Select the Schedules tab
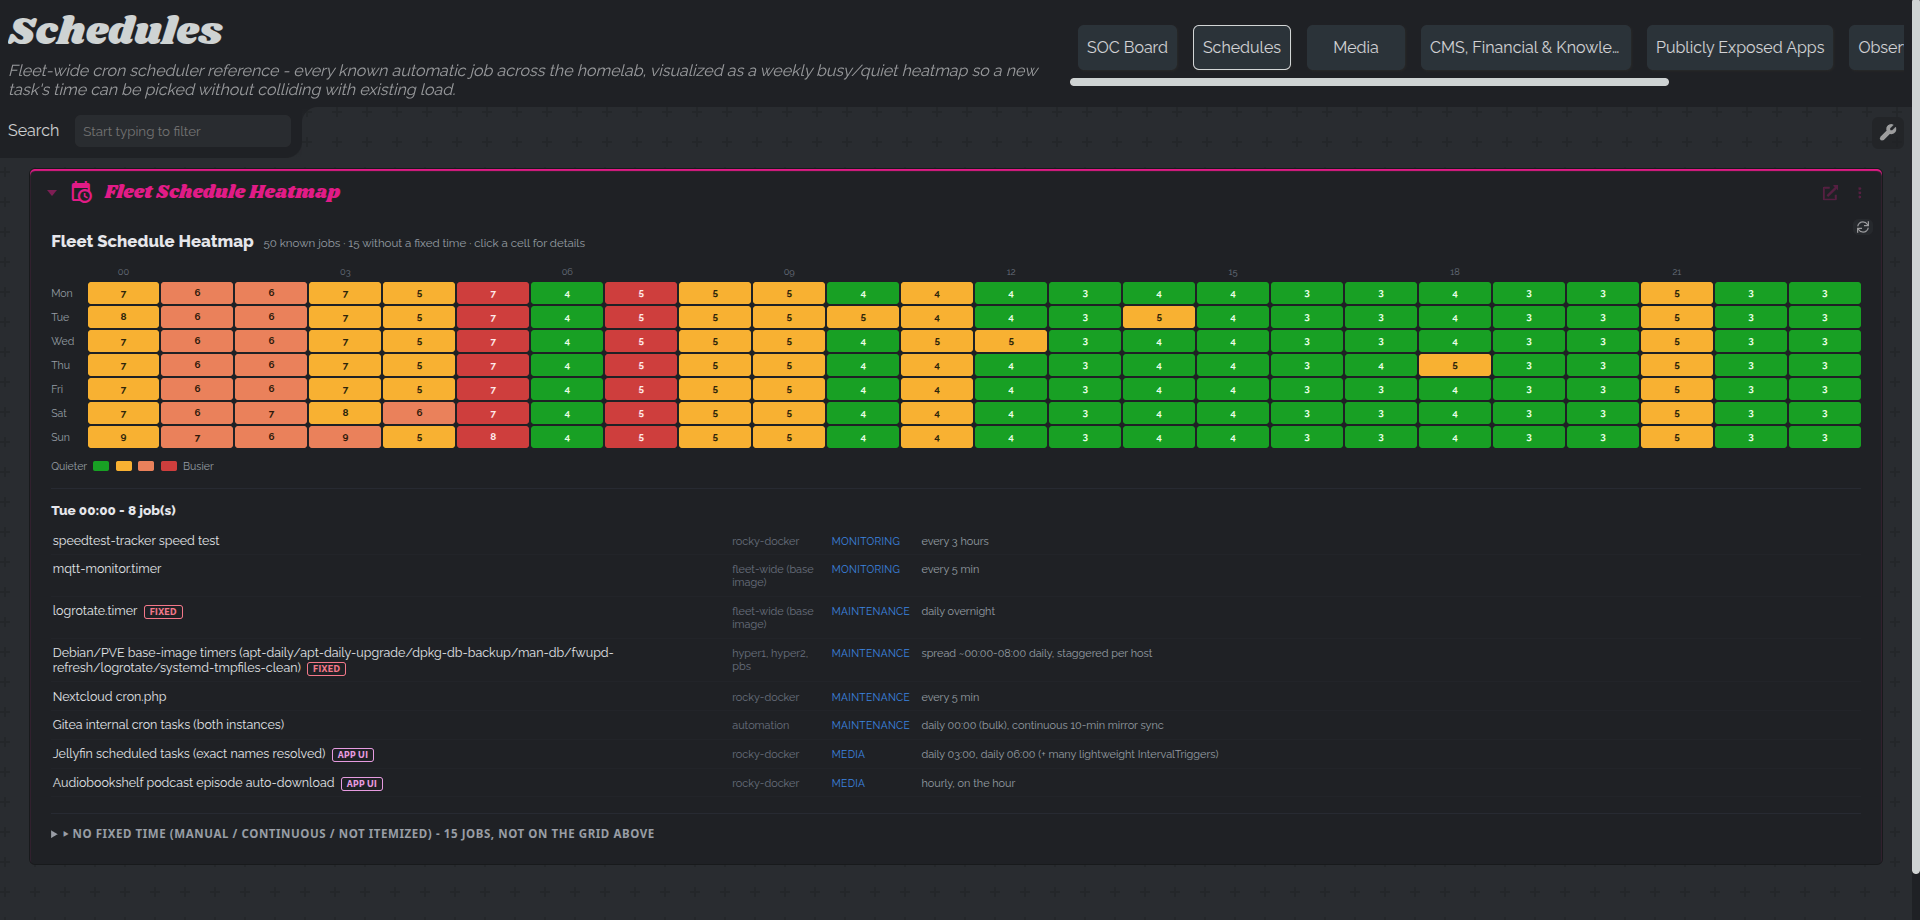 click(x=1241, y=47)
